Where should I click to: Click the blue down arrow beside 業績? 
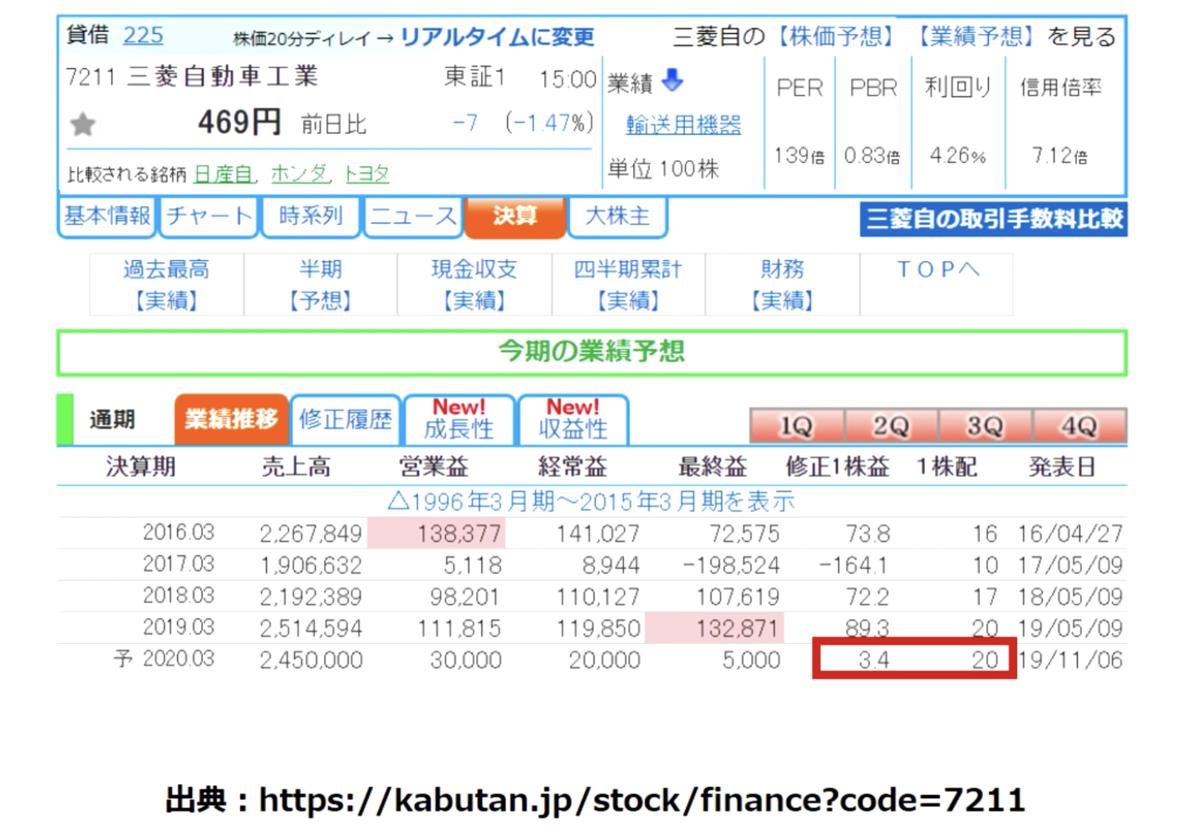(673, 80)
